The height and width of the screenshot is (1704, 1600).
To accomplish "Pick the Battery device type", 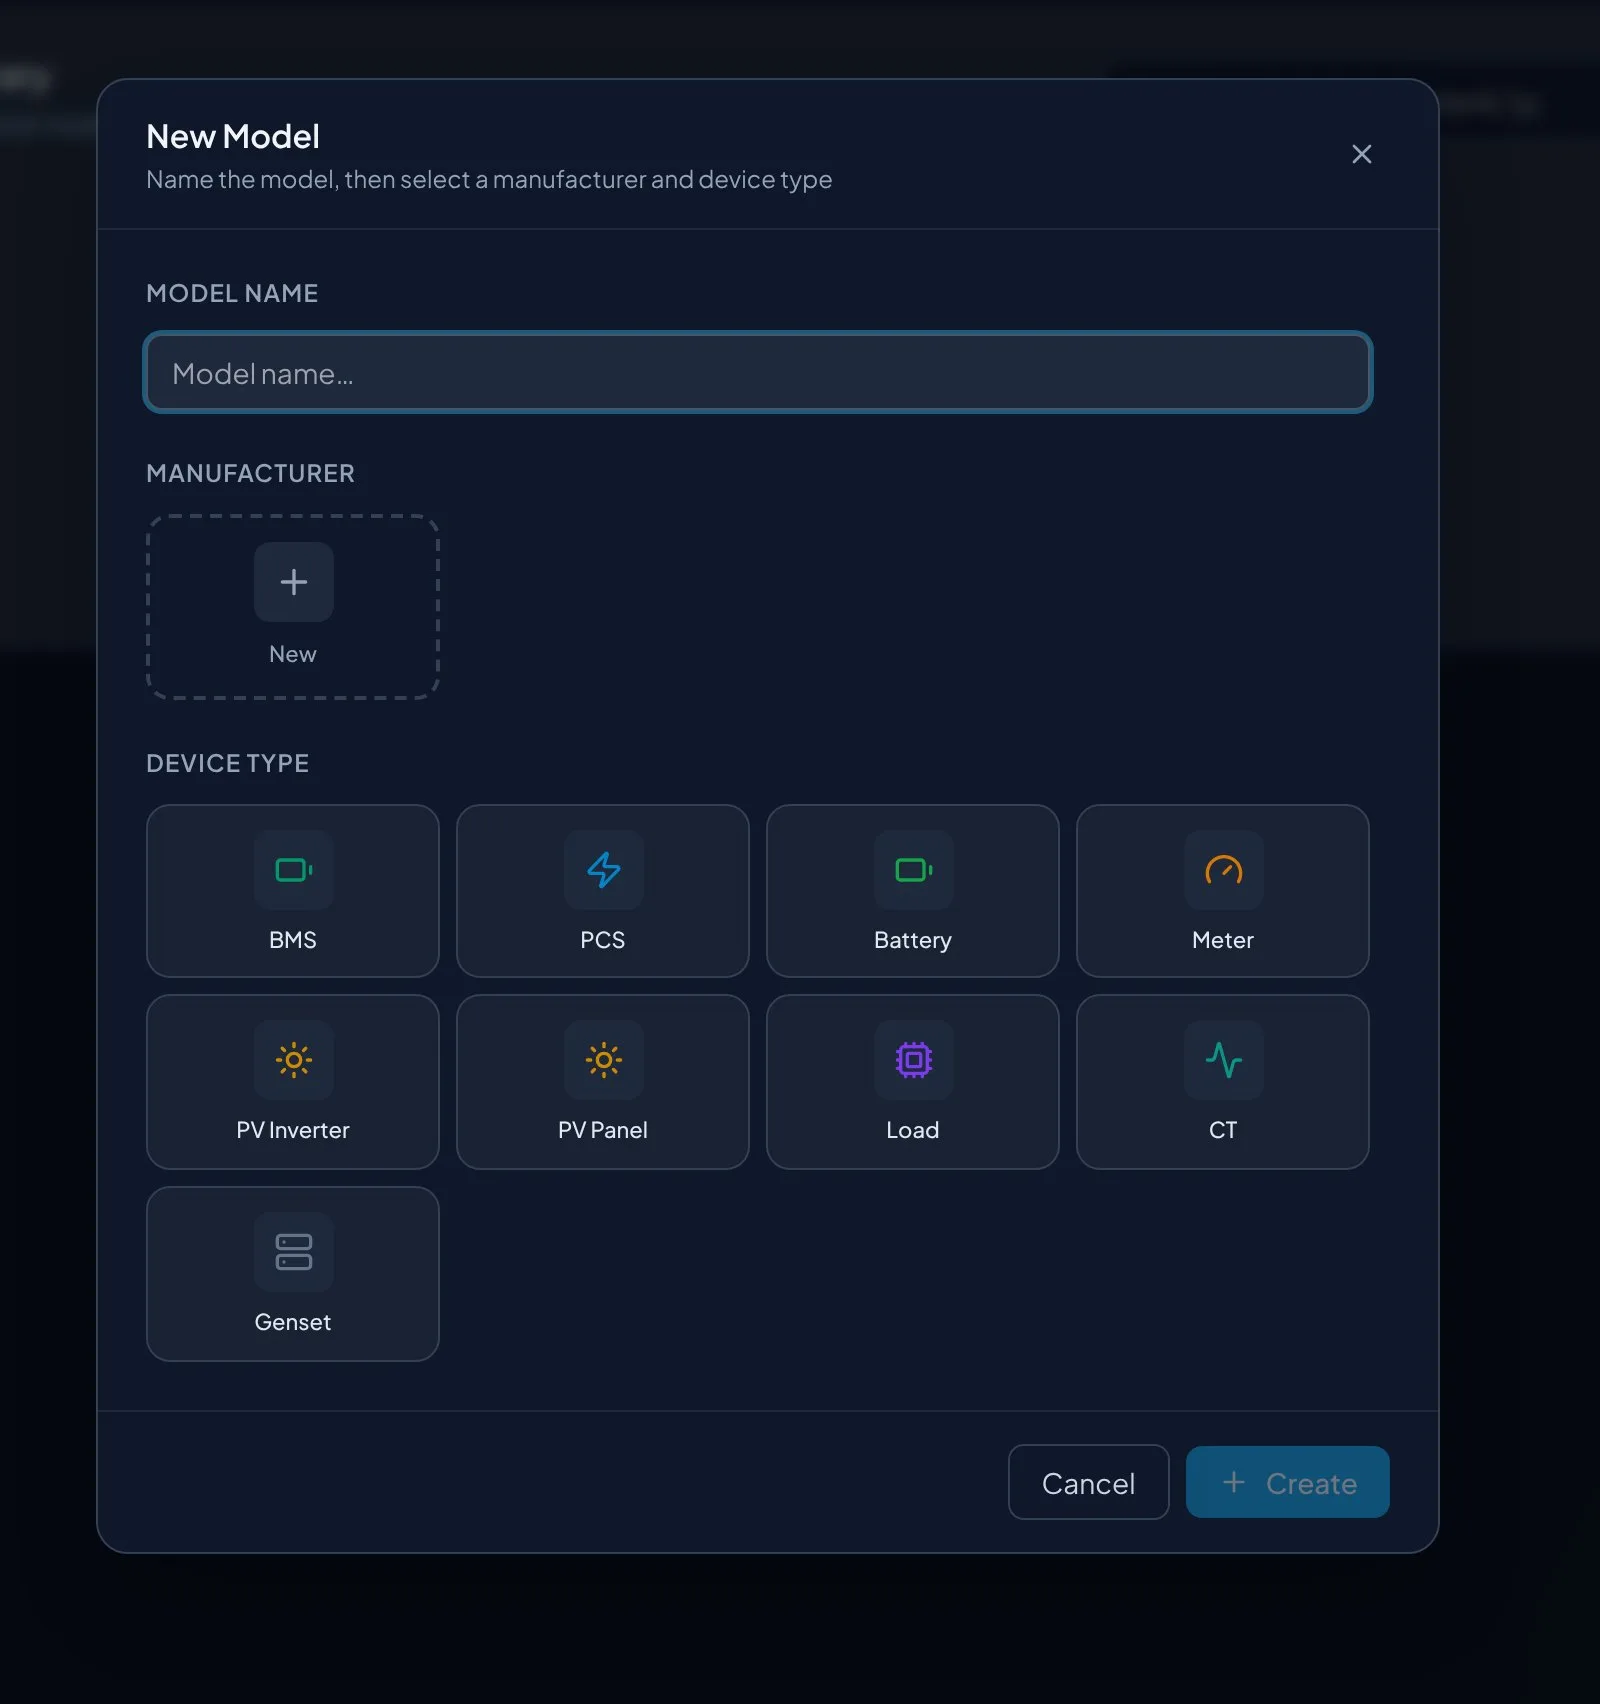I will coord(912,890).
